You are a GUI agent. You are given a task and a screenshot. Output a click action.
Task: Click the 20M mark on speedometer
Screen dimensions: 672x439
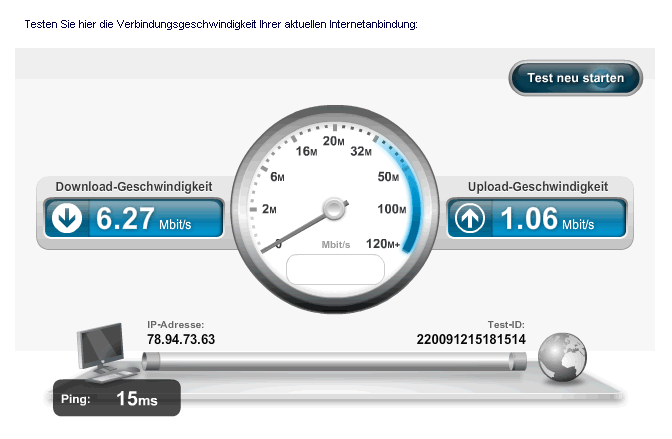point(333,141)
